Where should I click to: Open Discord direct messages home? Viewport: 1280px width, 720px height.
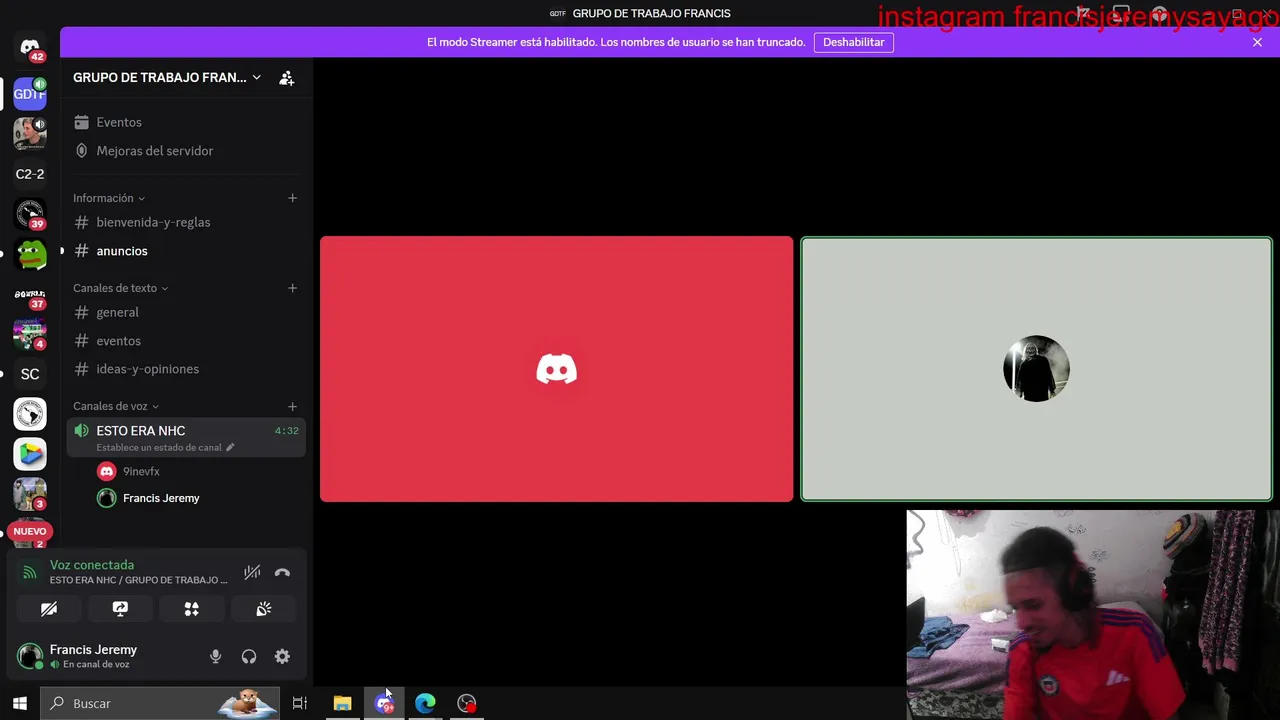tap(30, 47)
